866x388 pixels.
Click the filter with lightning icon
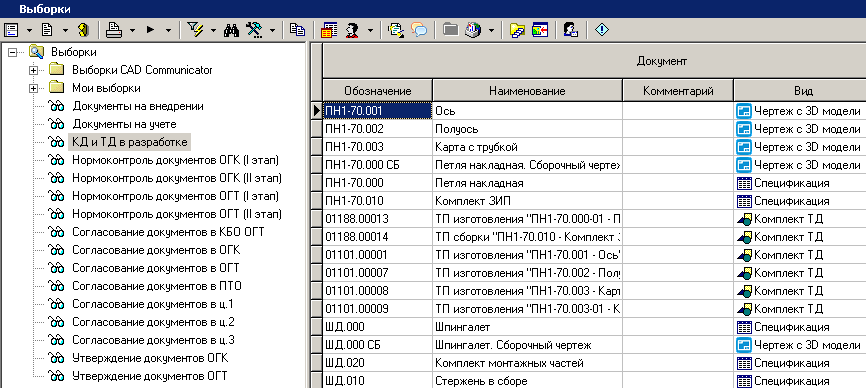[x=195, y=30]
